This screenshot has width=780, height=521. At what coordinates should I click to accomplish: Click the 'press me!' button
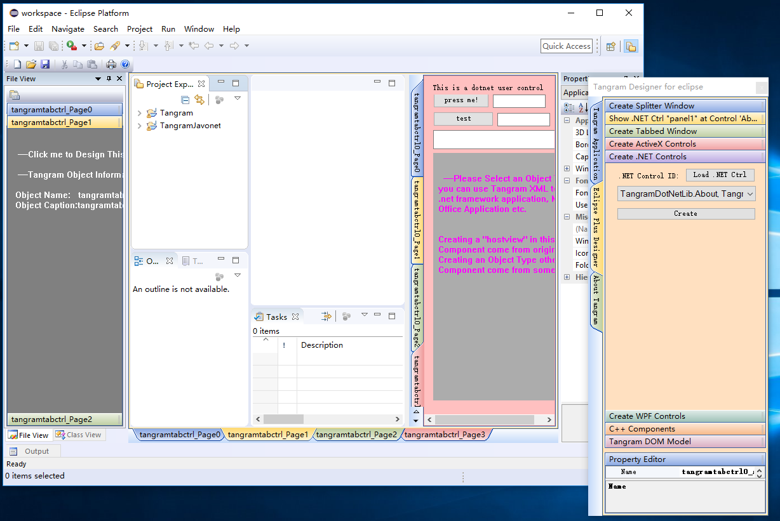[x=461, y=101]
